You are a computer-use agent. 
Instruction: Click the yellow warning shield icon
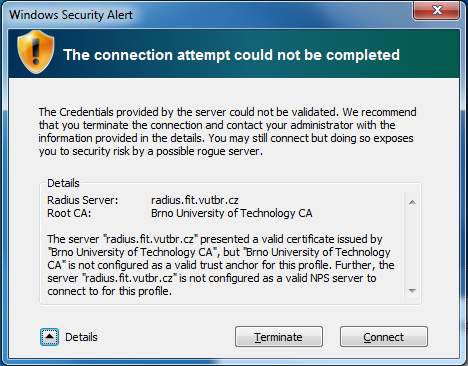36,52
